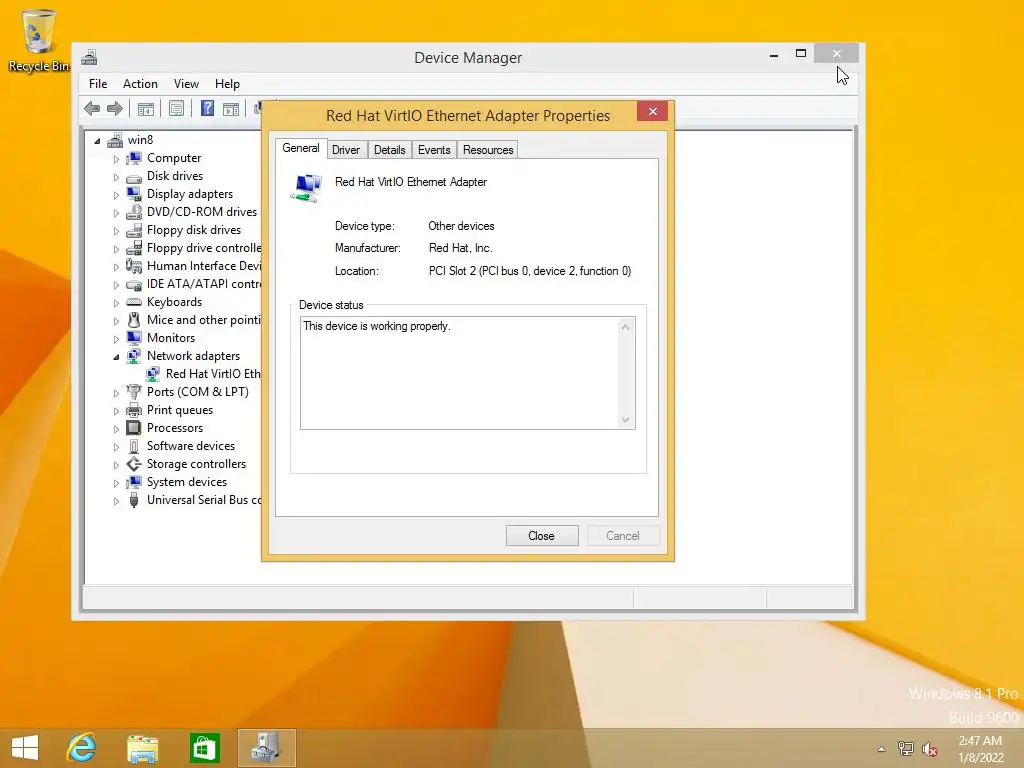This screenshot has height=768, width=1024.
Task: Click the Mice and other pointing devices icon
Action: (134, 320)
